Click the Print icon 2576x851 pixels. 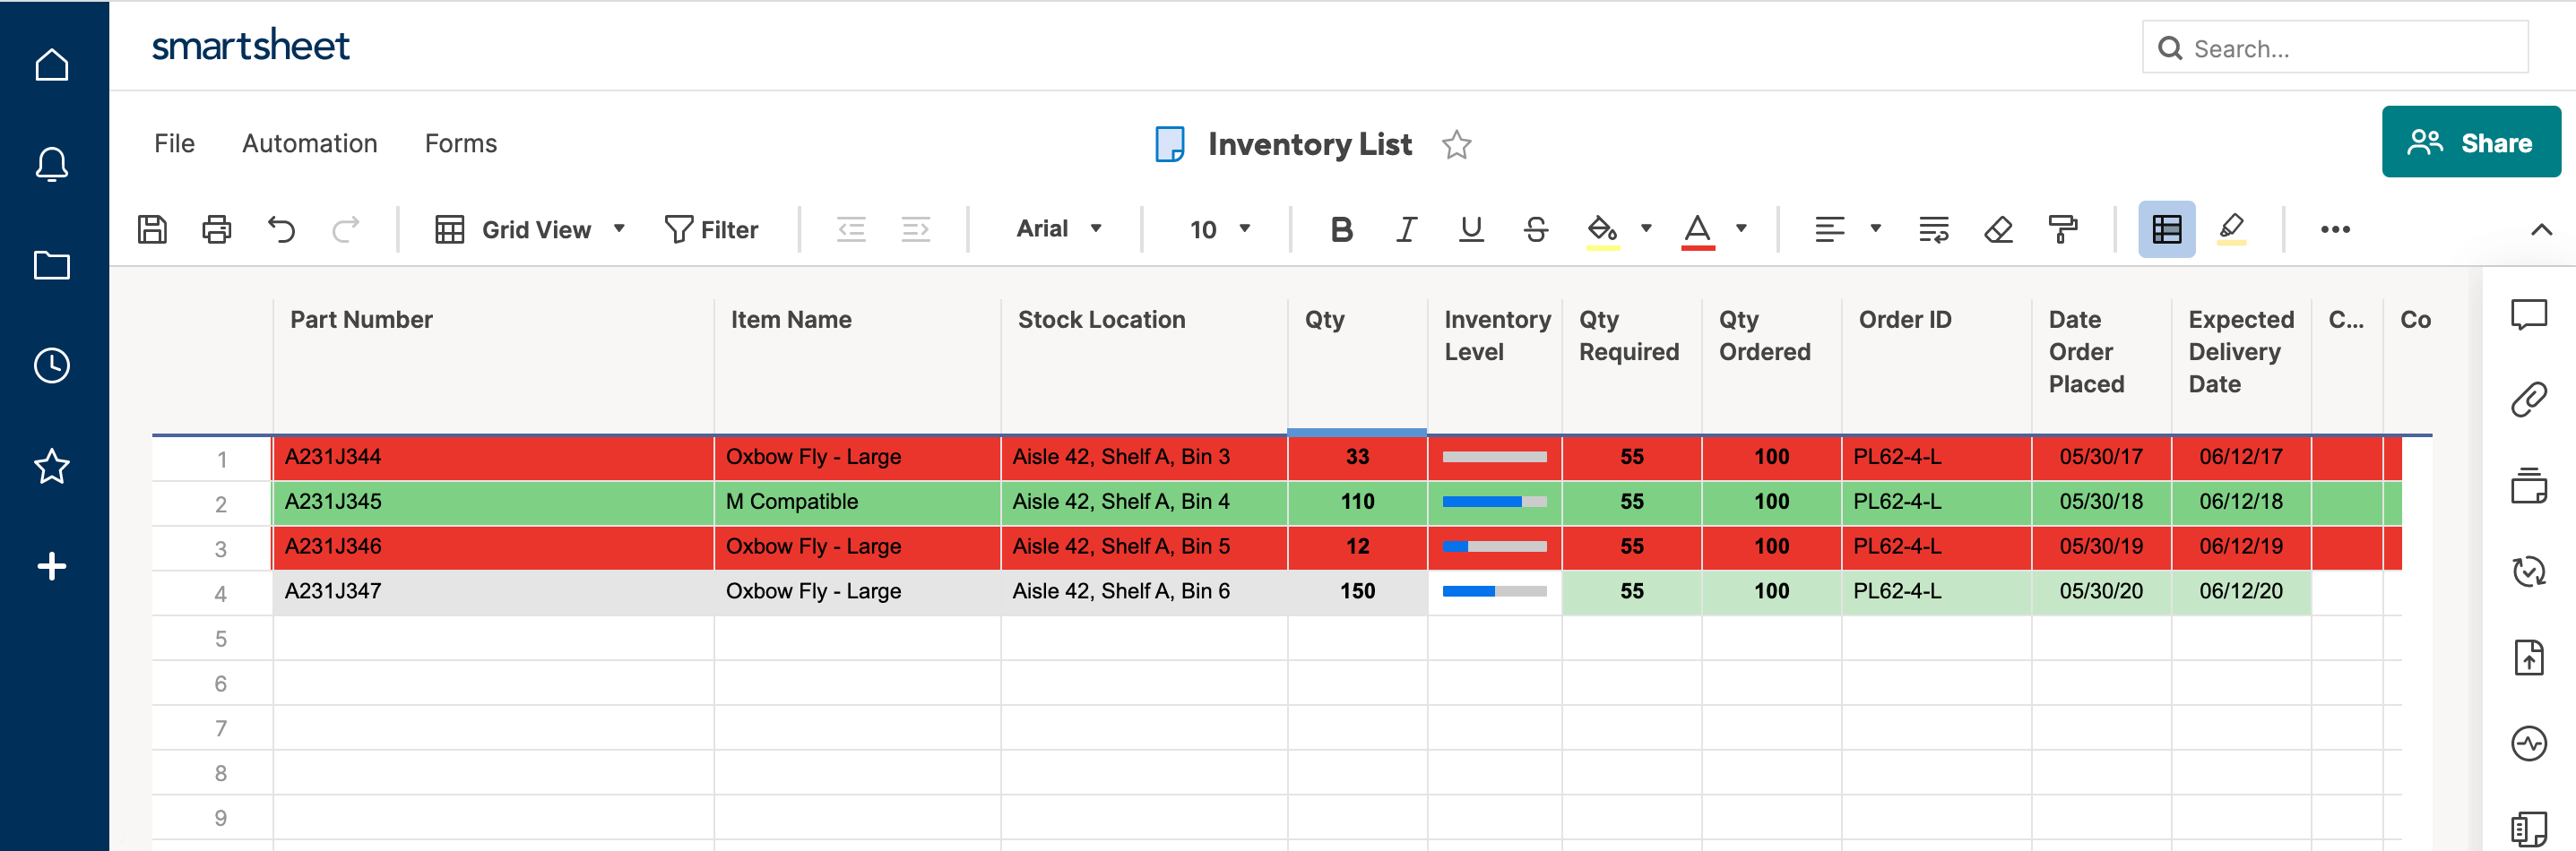pyautogui.click(x=216, y=229)
